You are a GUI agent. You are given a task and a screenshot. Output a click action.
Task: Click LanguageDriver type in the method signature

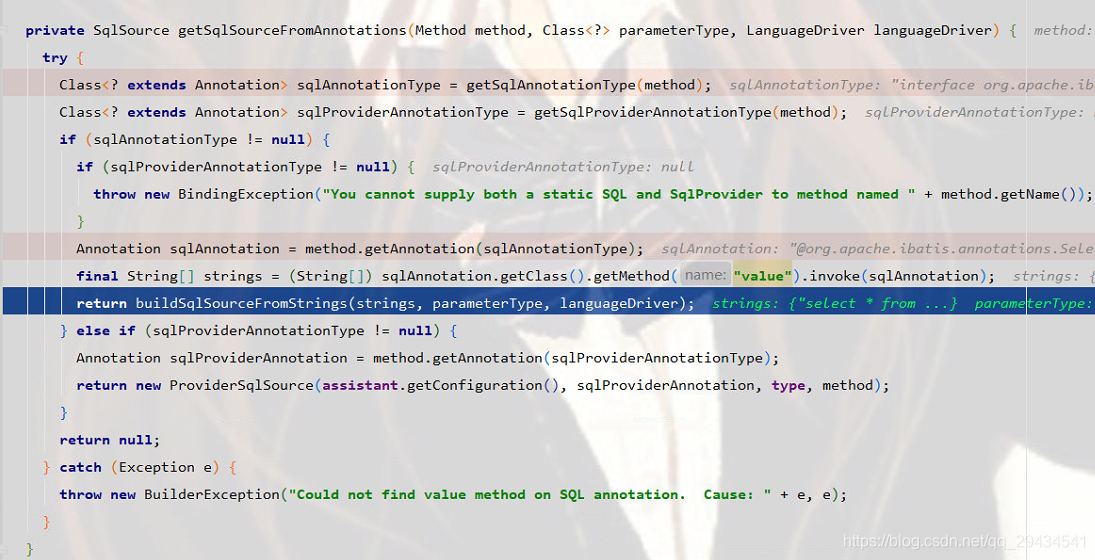tap(805, 30)
